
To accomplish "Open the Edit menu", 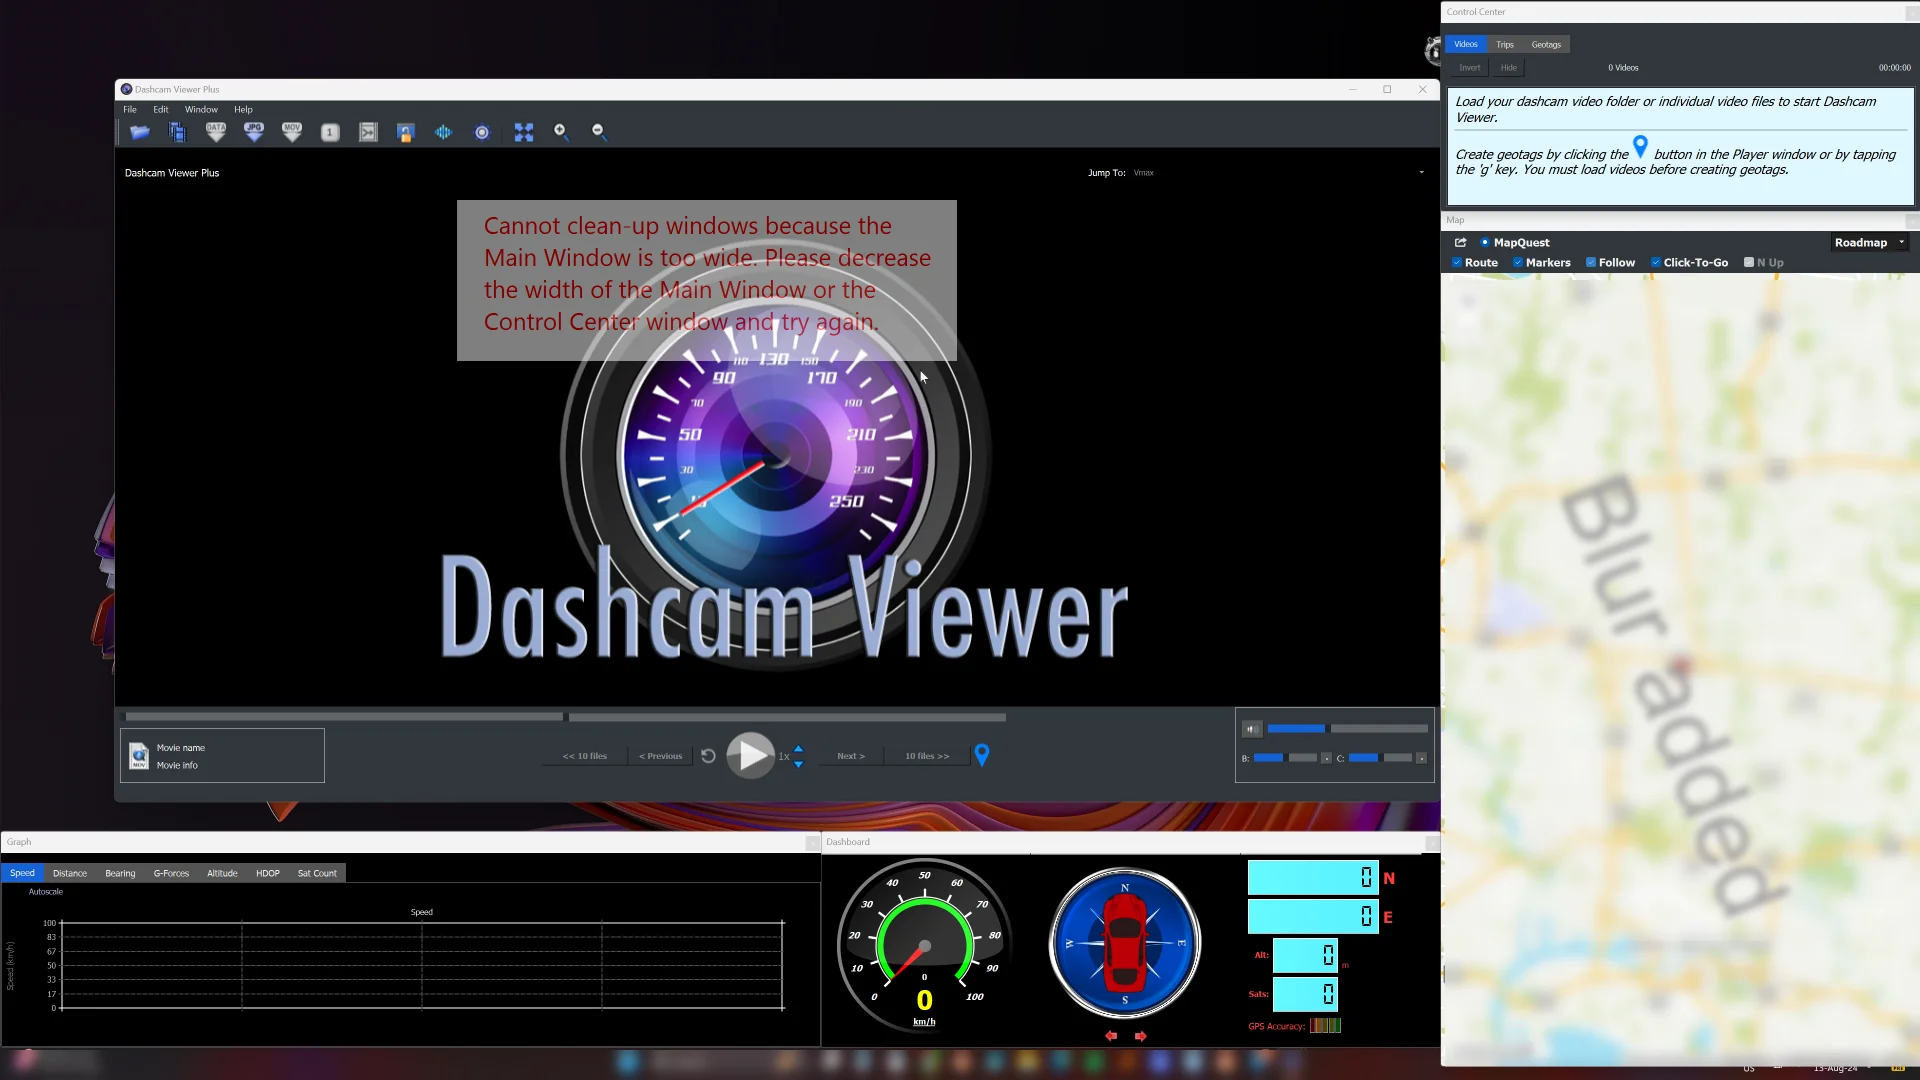I will click(161, 110).
